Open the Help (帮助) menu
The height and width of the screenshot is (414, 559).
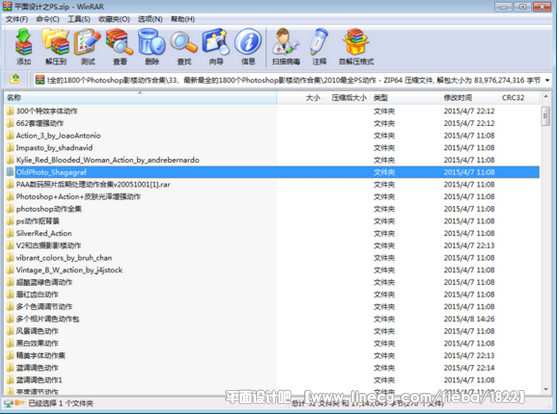click(183, 19)
